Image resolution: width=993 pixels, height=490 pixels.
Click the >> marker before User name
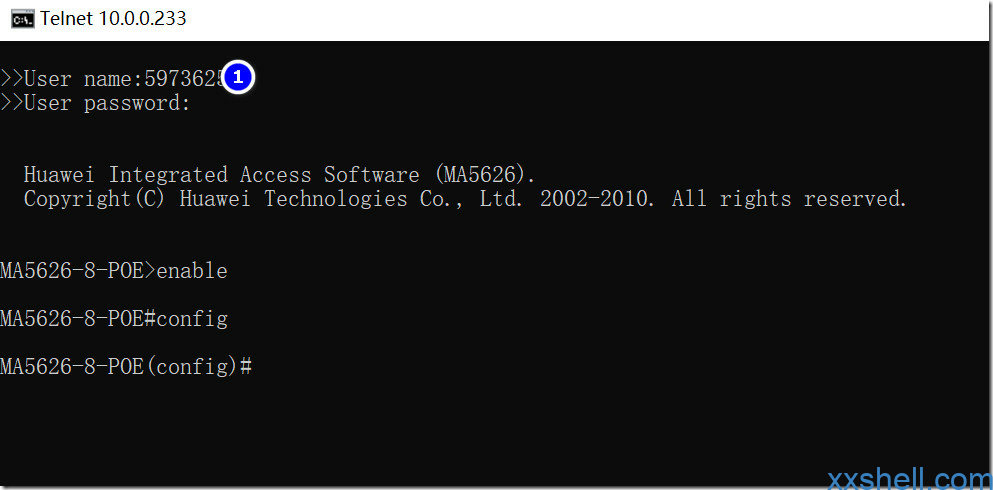click(x=11, y=79)
